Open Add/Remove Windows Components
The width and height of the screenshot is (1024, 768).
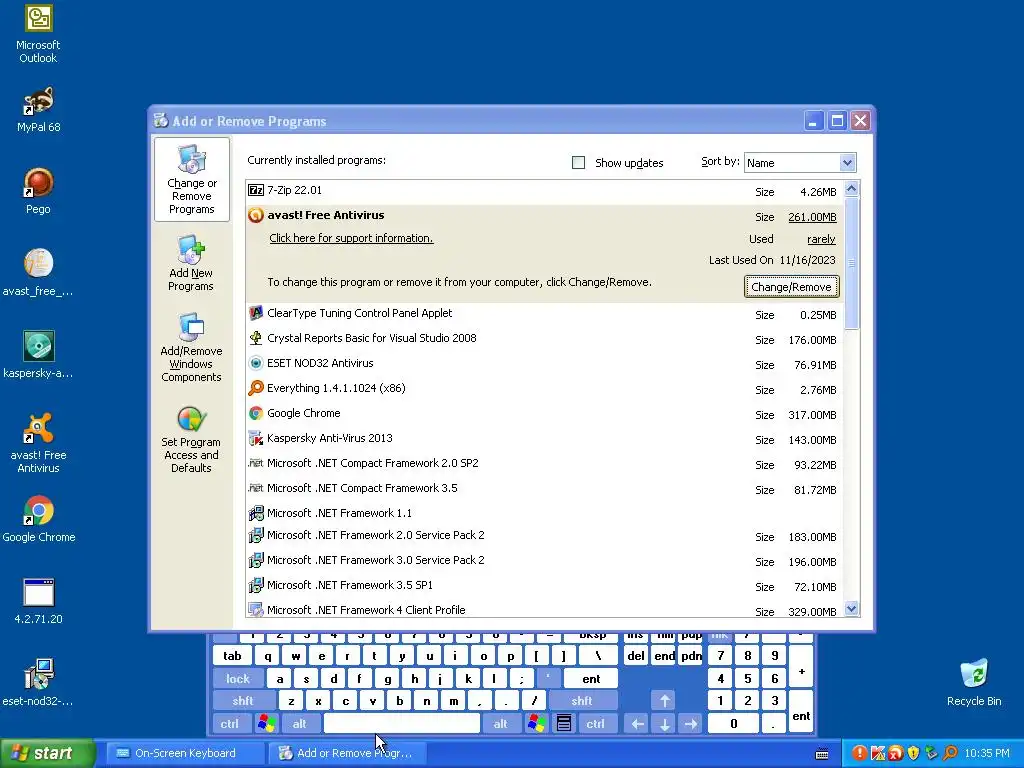pos(191,347)
